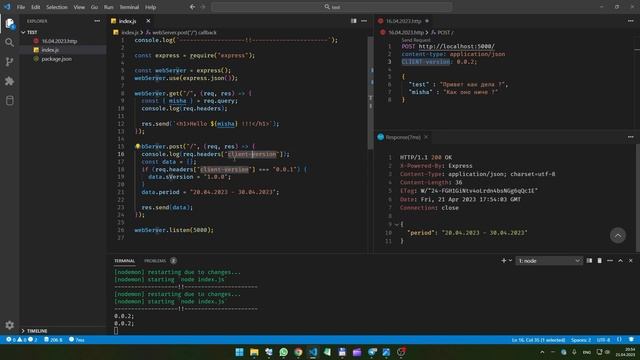Click line and column status entry
This screenshot has width=640, height=360.
[x=538, y=340]
